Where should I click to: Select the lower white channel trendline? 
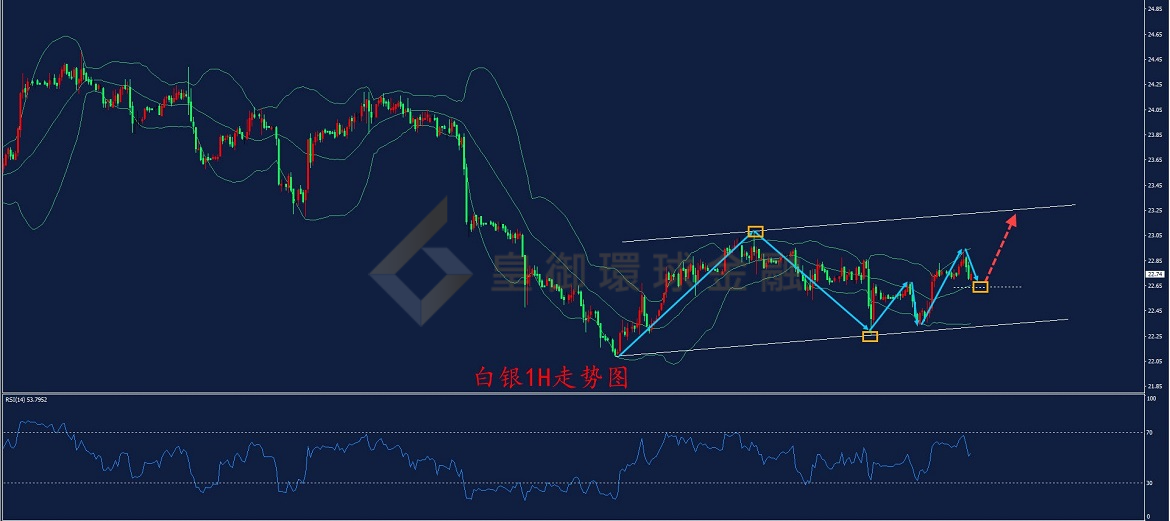[x=842, y=337]
